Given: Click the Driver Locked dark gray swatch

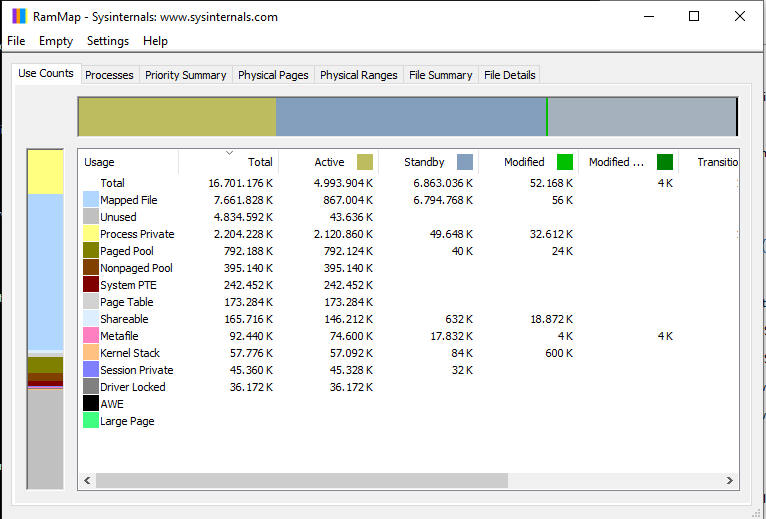Looking at the screenshot, I should click(91, 387).
